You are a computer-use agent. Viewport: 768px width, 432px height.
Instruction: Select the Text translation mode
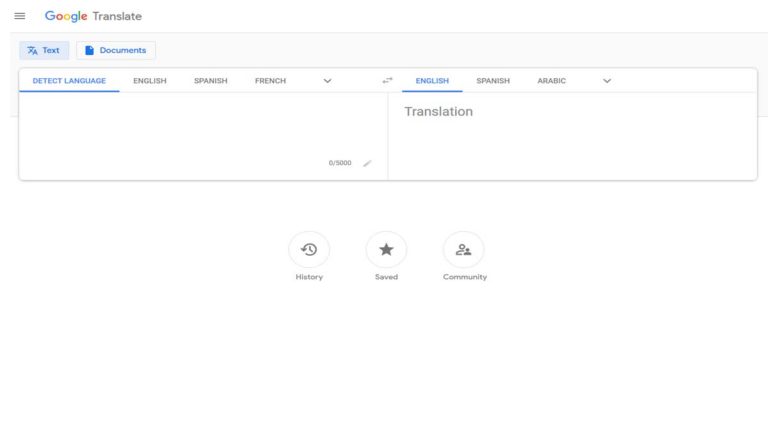click(x=44, y=50)
